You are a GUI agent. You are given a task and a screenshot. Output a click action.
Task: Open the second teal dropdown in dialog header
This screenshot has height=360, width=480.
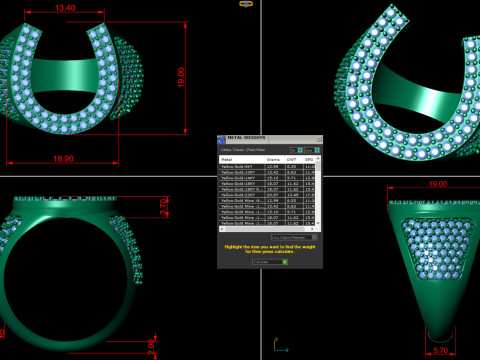(312, 150)
